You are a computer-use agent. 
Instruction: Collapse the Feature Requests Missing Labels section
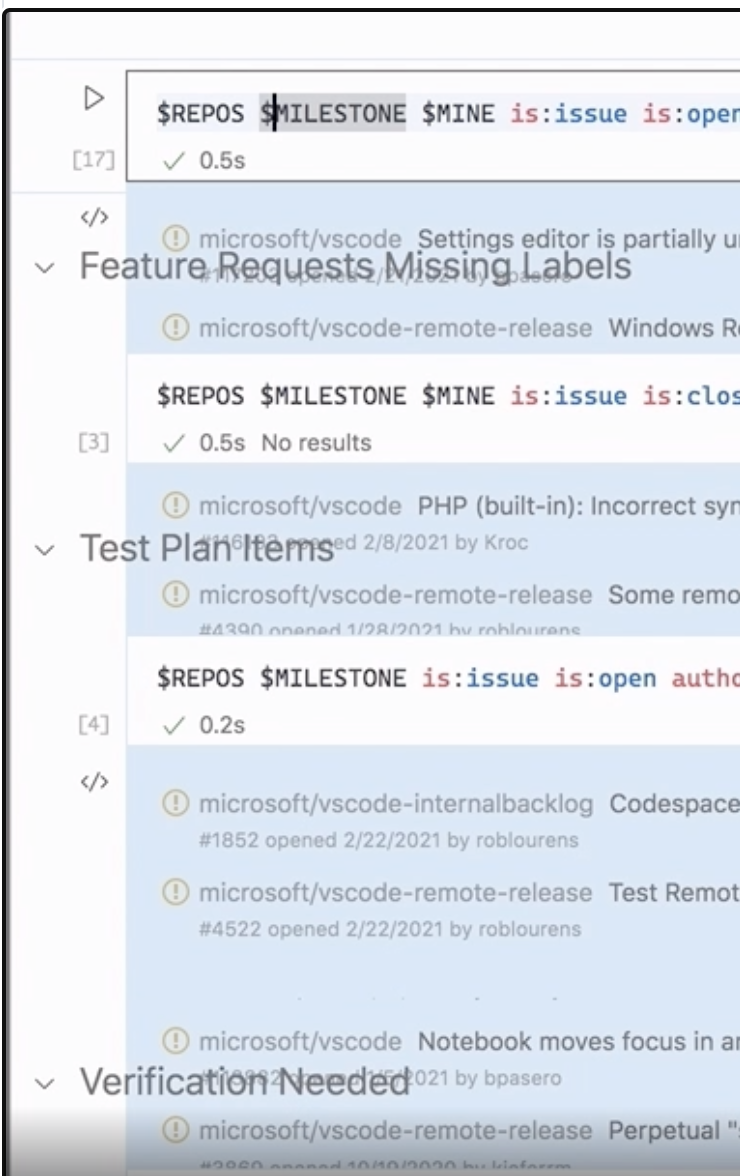42,266
